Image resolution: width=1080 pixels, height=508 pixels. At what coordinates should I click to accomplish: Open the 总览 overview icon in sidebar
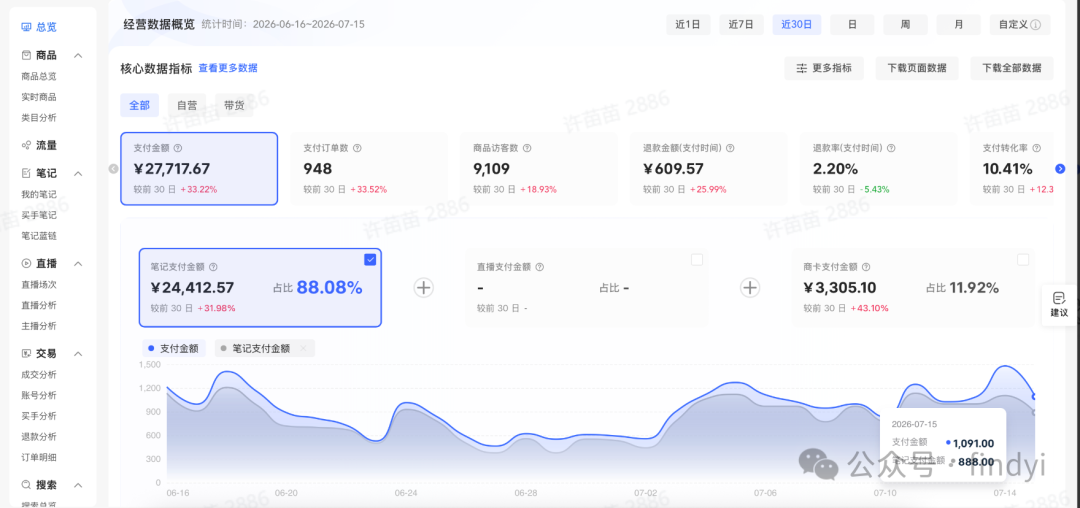[x=26, y=28]
